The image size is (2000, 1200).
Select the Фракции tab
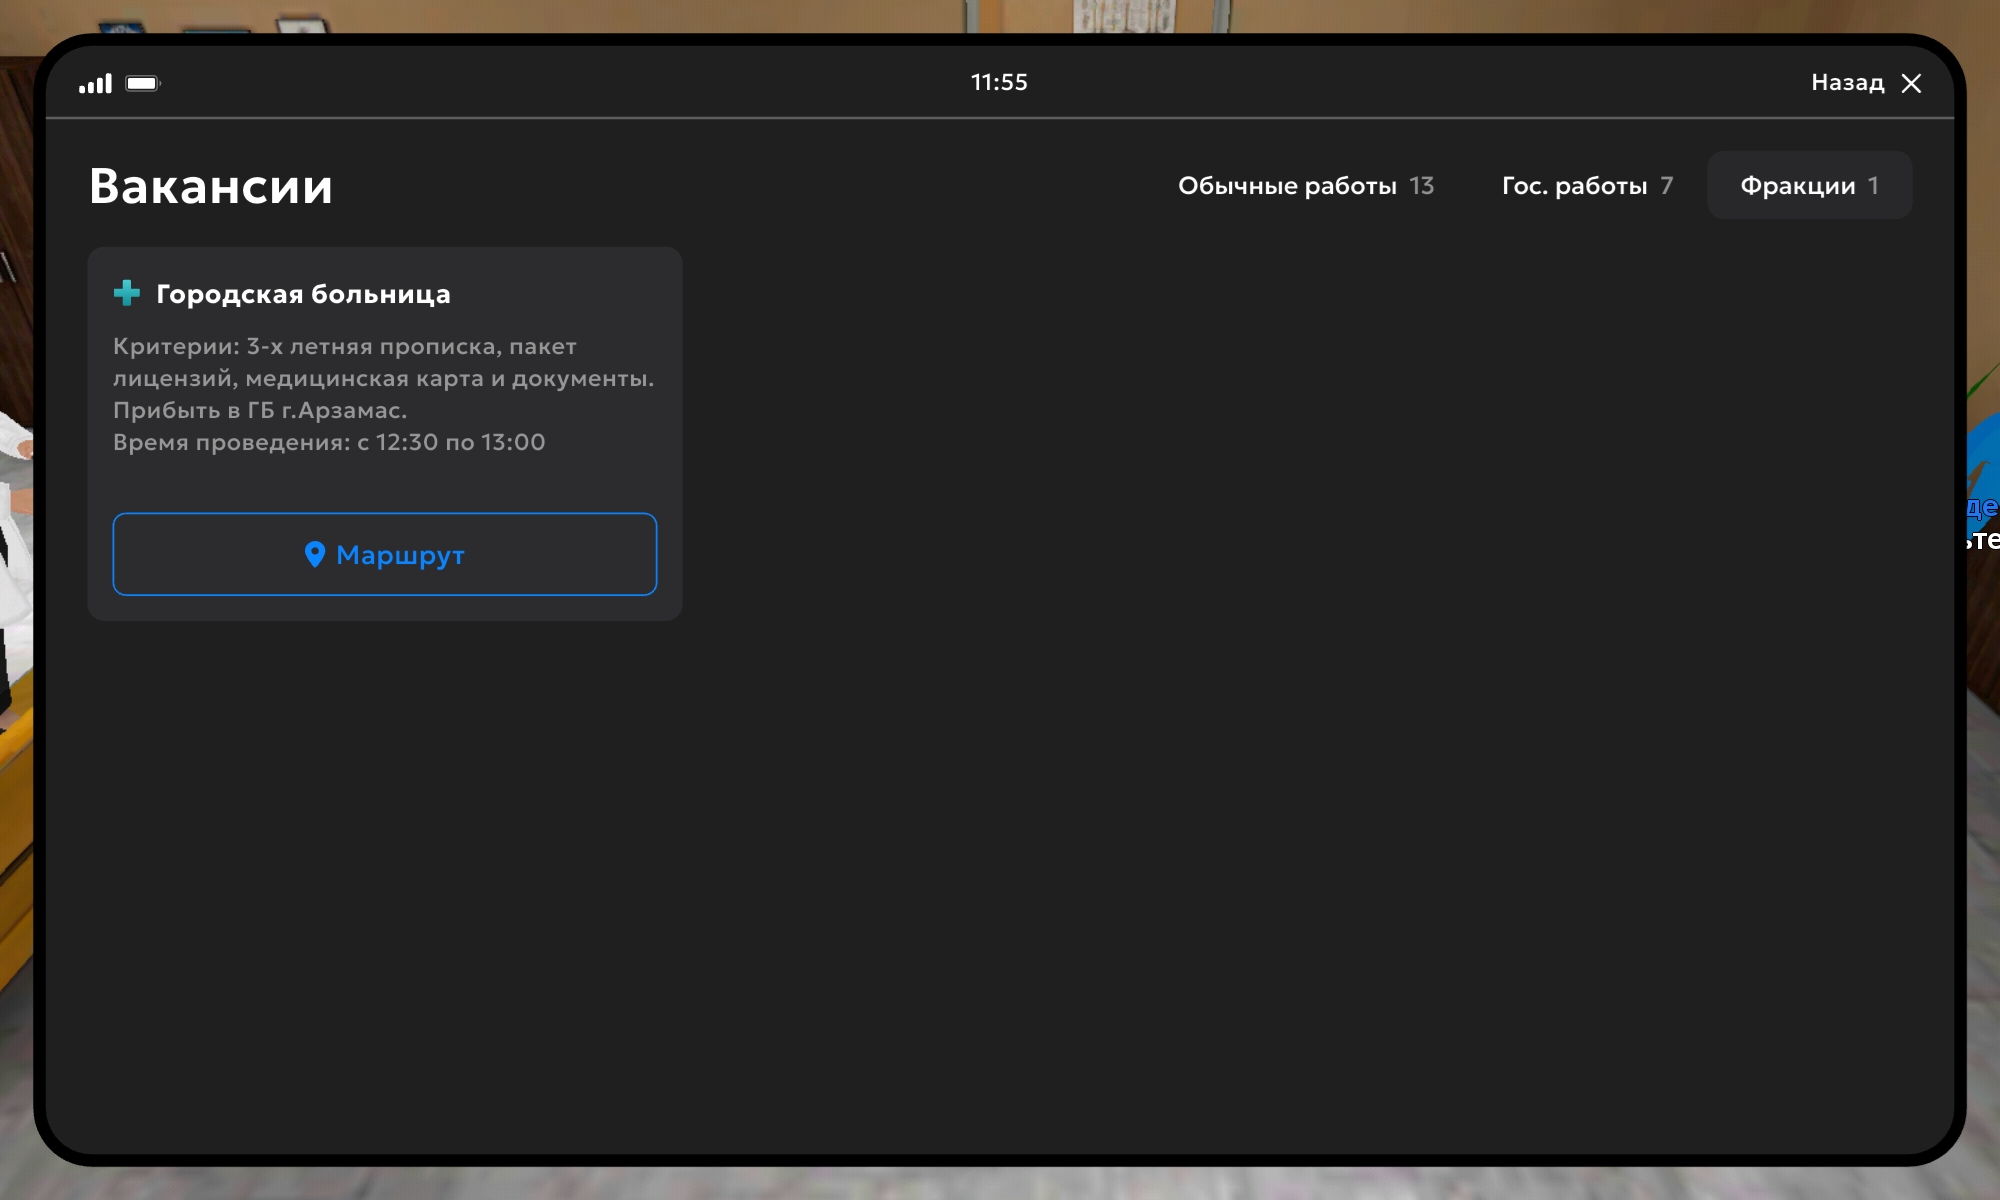click(1797, 186)
